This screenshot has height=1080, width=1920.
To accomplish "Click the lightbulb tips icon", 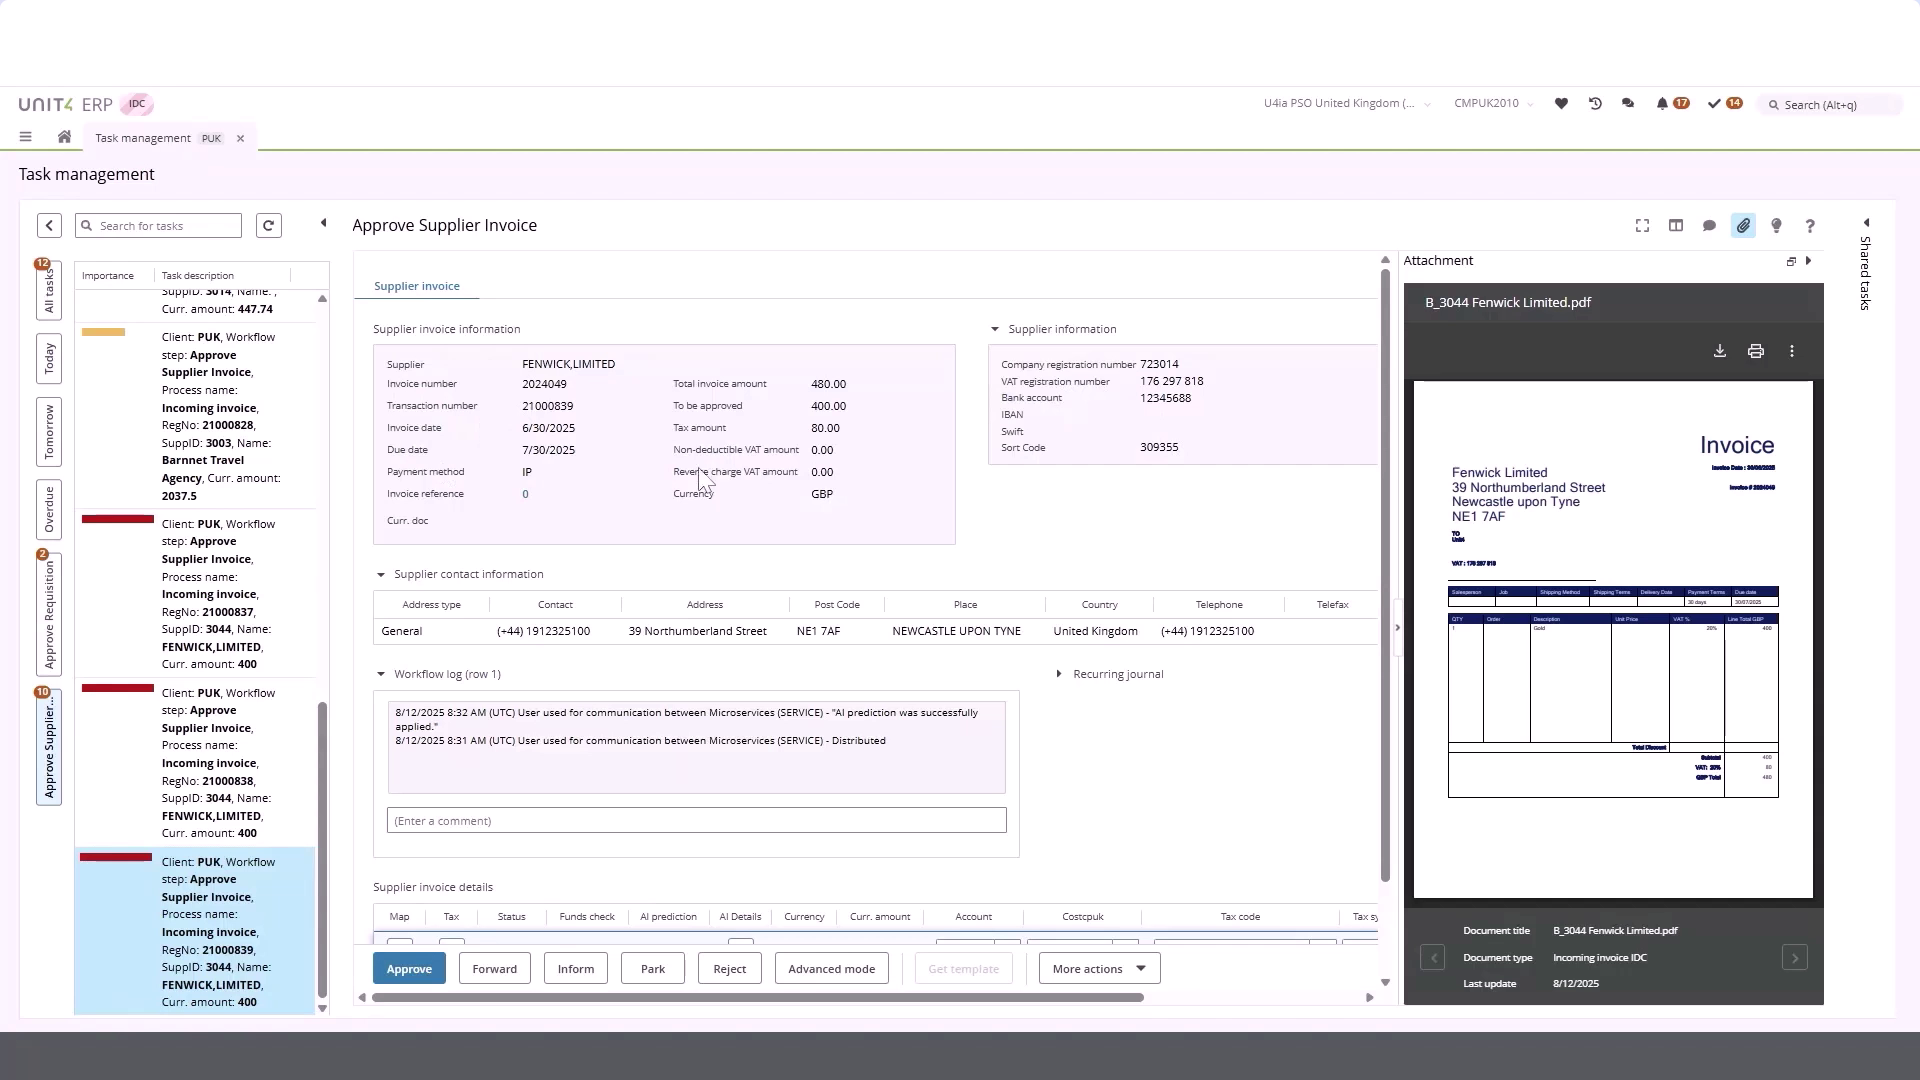I will pos(1776,226).
